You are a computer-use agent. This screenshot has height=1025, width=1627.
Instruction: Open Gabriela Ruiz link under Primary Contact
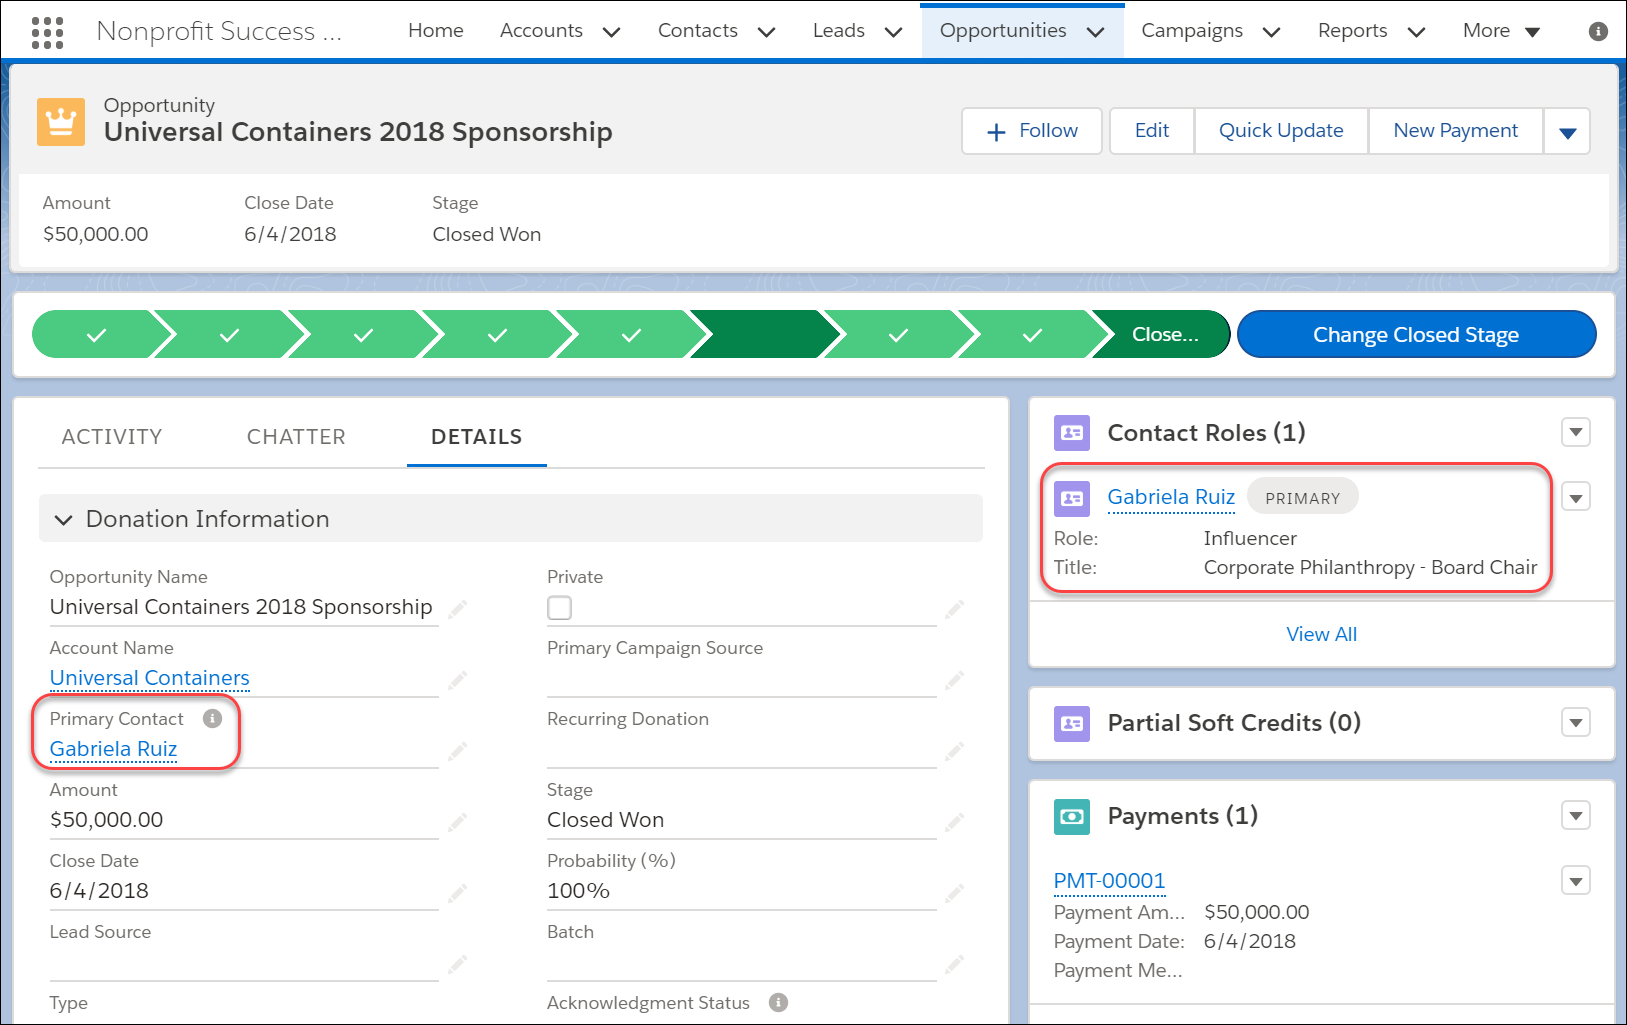[113, 749]
